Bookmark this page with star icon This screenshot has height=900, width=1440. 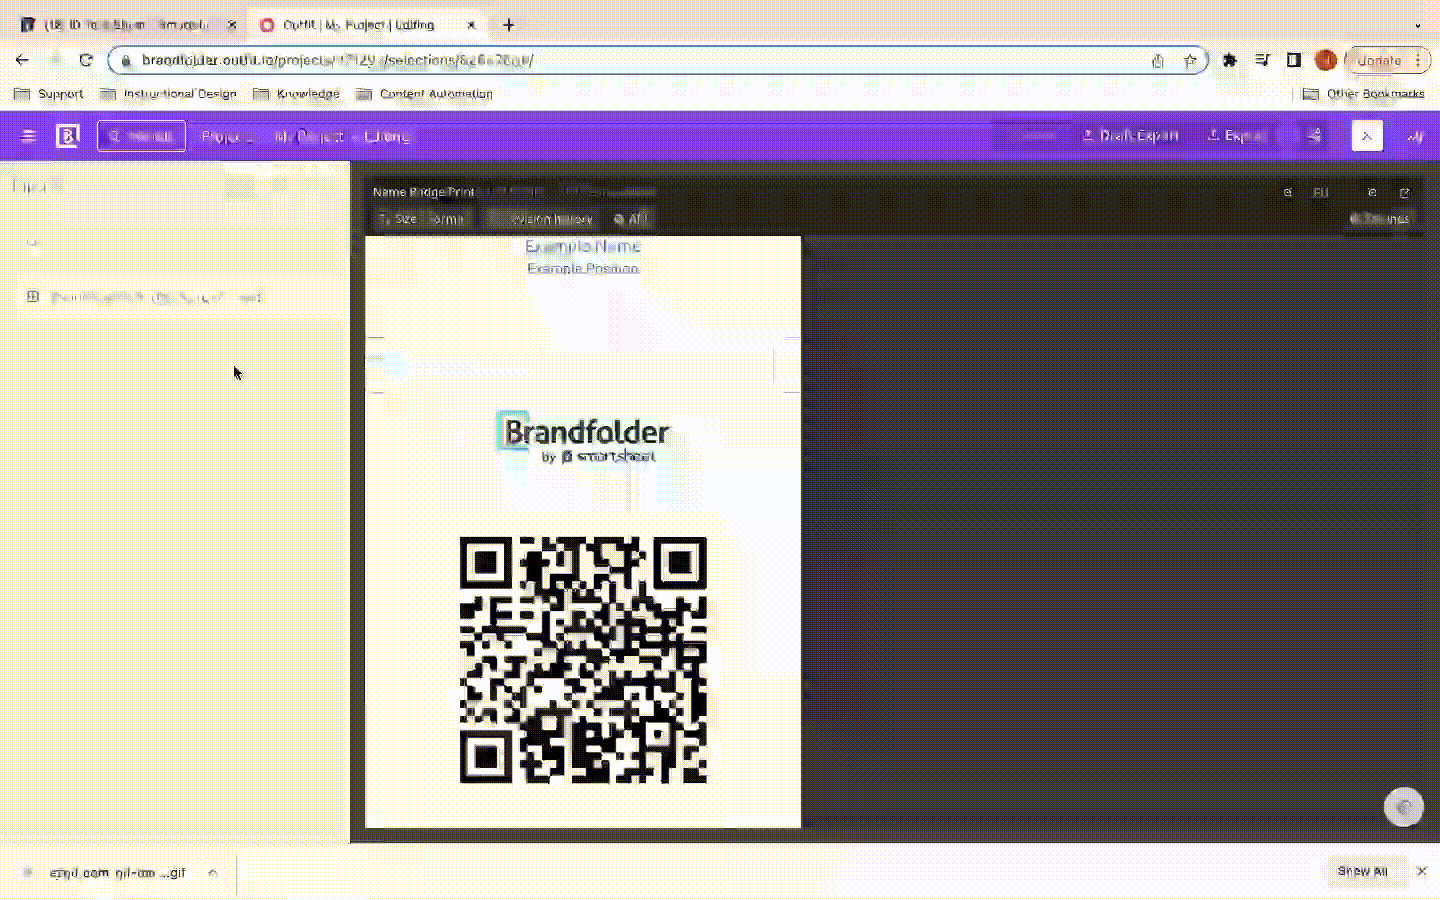[x=1190, y=61]
